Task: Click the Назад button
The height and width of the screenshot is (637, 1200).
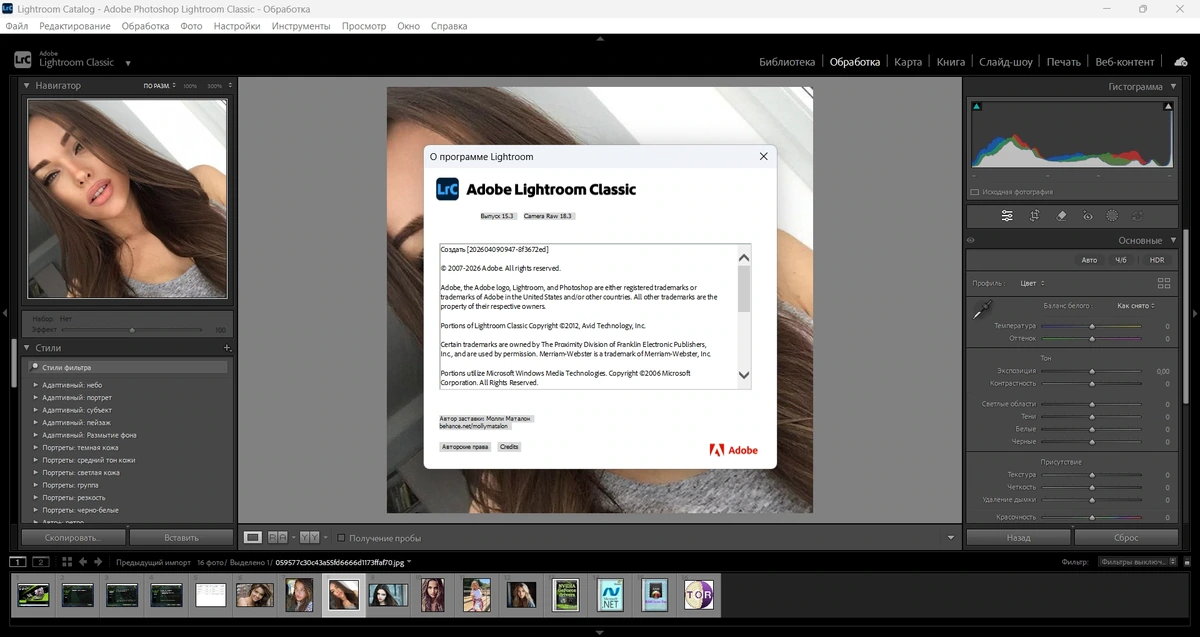Action: [x=1018, y=537]
